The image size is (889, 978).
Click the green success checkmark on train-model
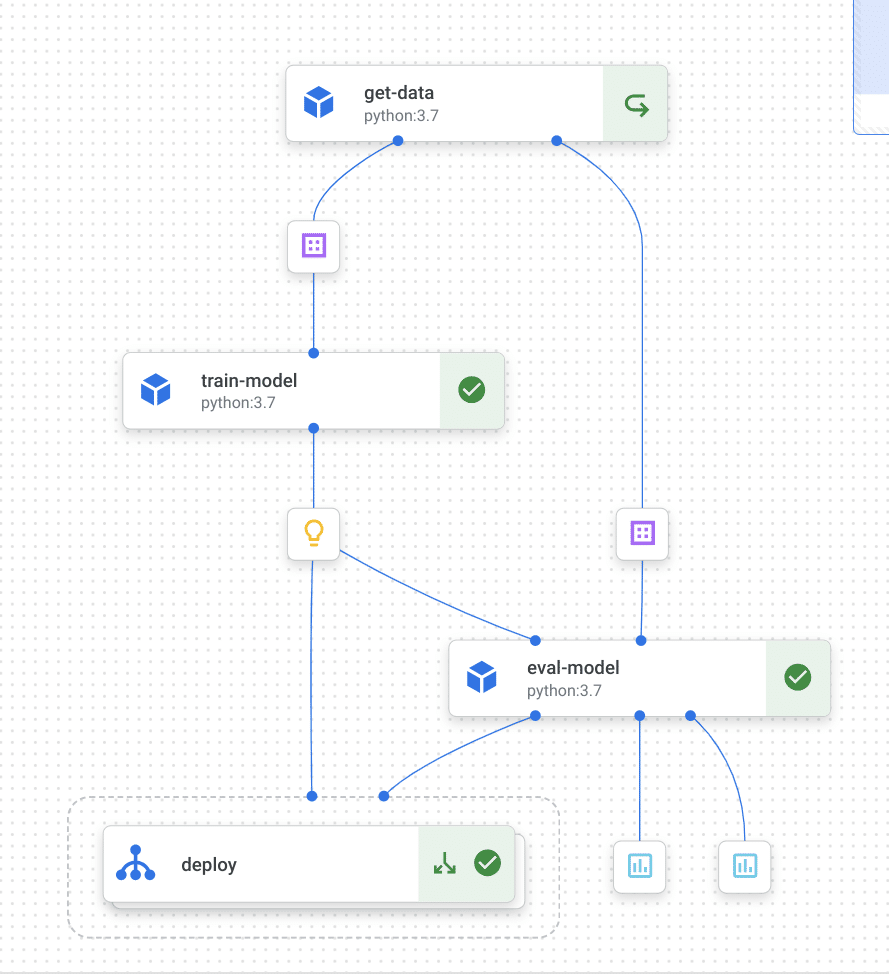pyautogui.click(x=472, y=390)
